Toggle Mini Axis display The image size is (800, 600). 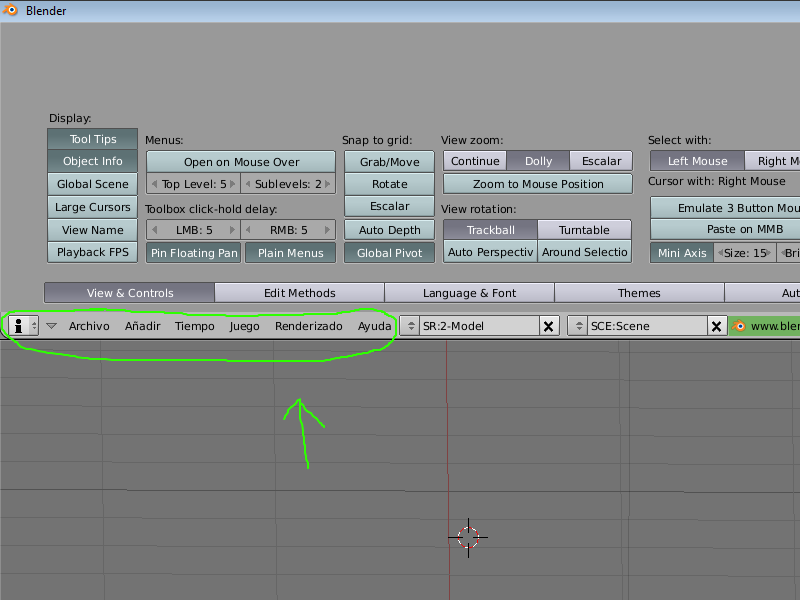click(x=682, y=253)
